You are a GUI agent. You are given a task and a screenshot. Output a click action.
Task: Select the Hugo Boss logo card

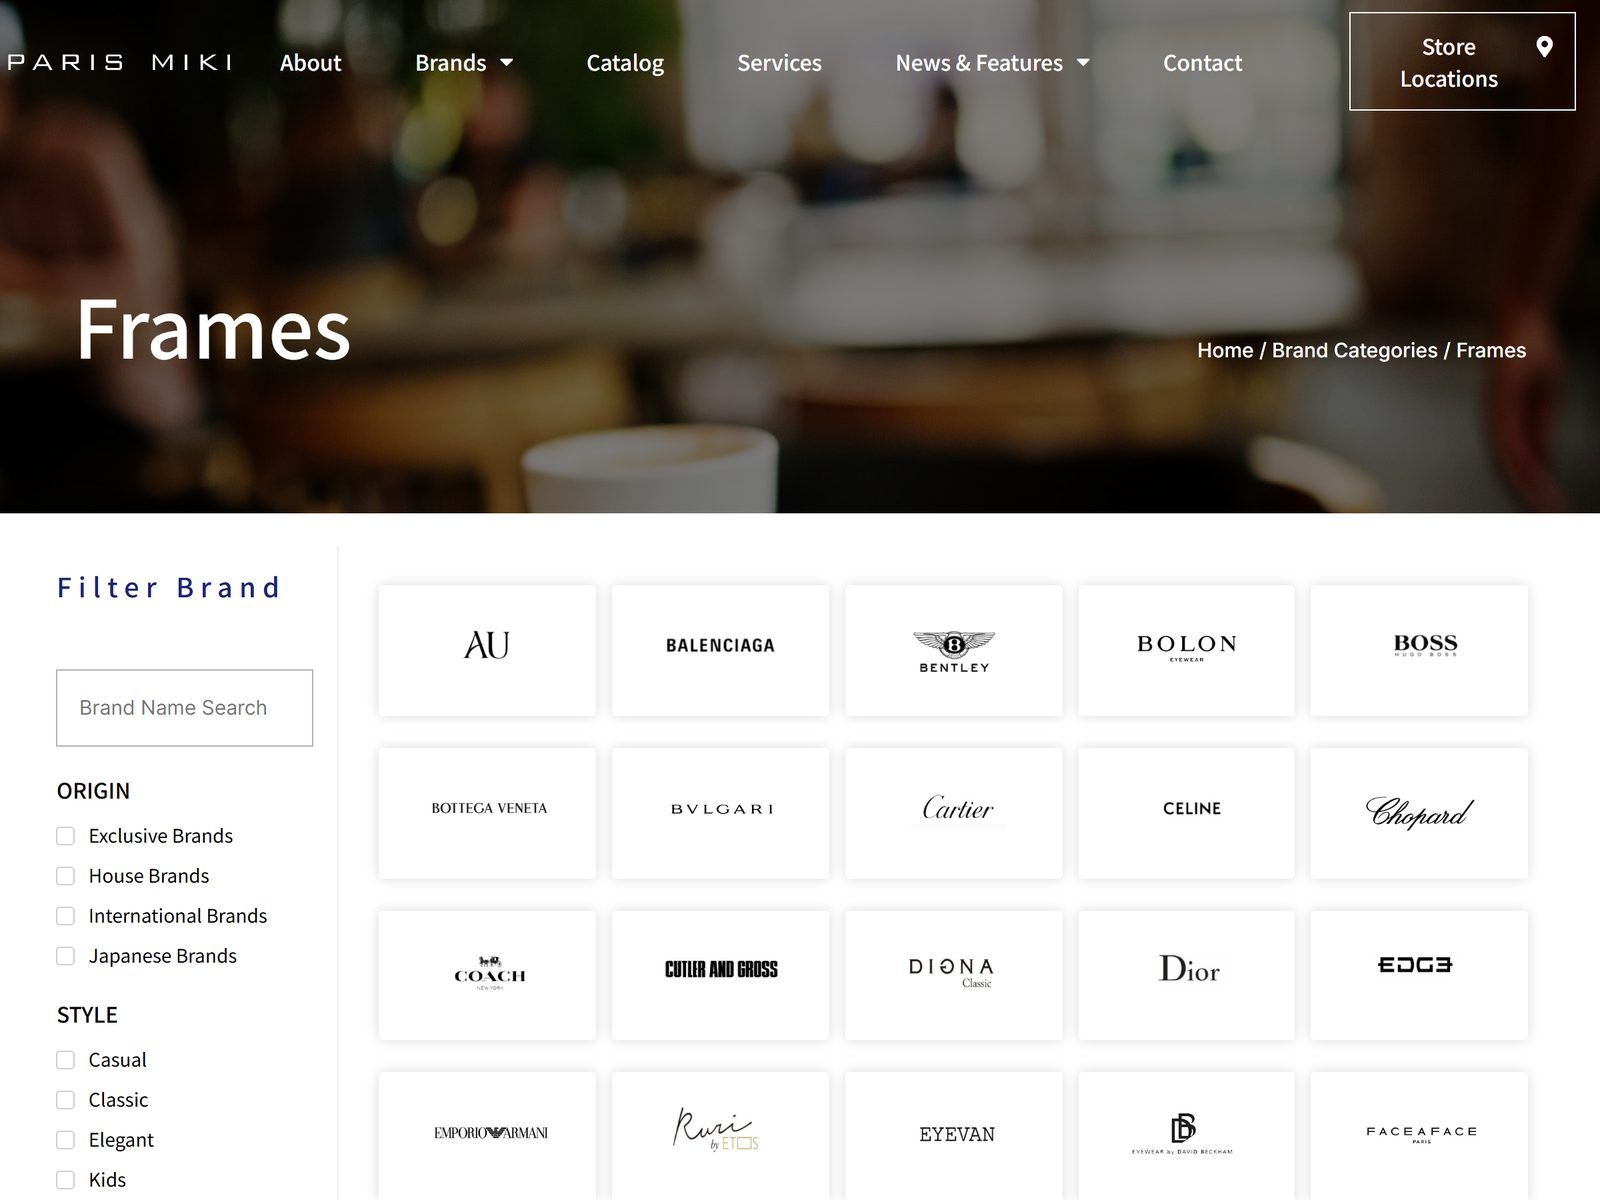tap(1419, 650)
